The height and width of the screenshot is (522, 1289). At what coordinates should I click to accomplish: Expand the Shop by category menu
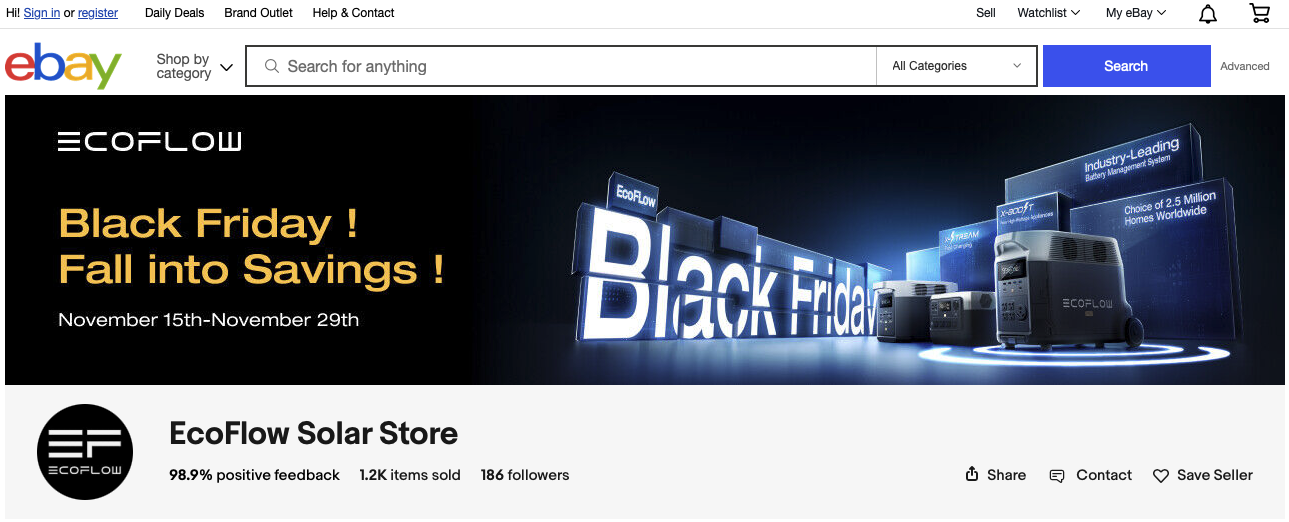[x=195, y=67]
